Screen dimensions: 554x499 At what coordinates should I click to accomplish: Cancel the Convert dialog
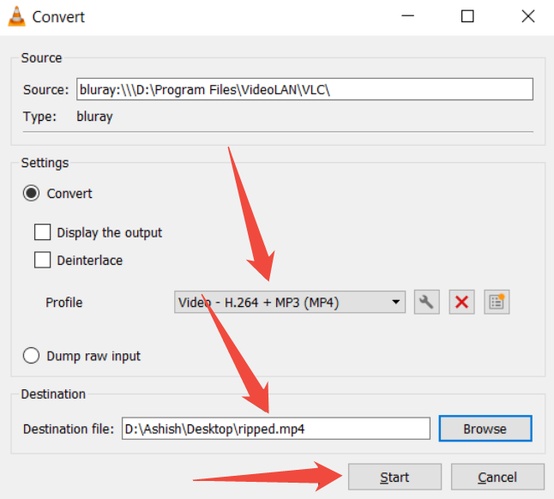point(497,477)
